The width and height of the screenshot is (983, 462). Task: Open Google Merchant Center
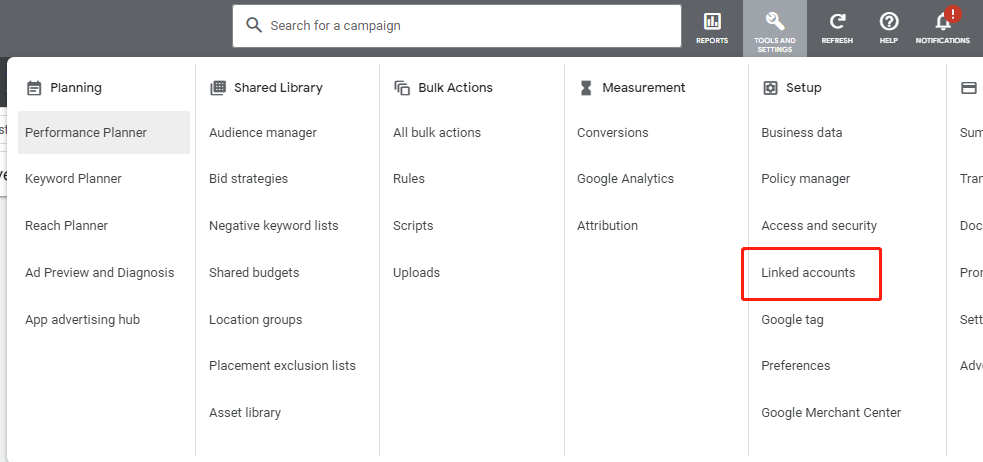(831, 412)
